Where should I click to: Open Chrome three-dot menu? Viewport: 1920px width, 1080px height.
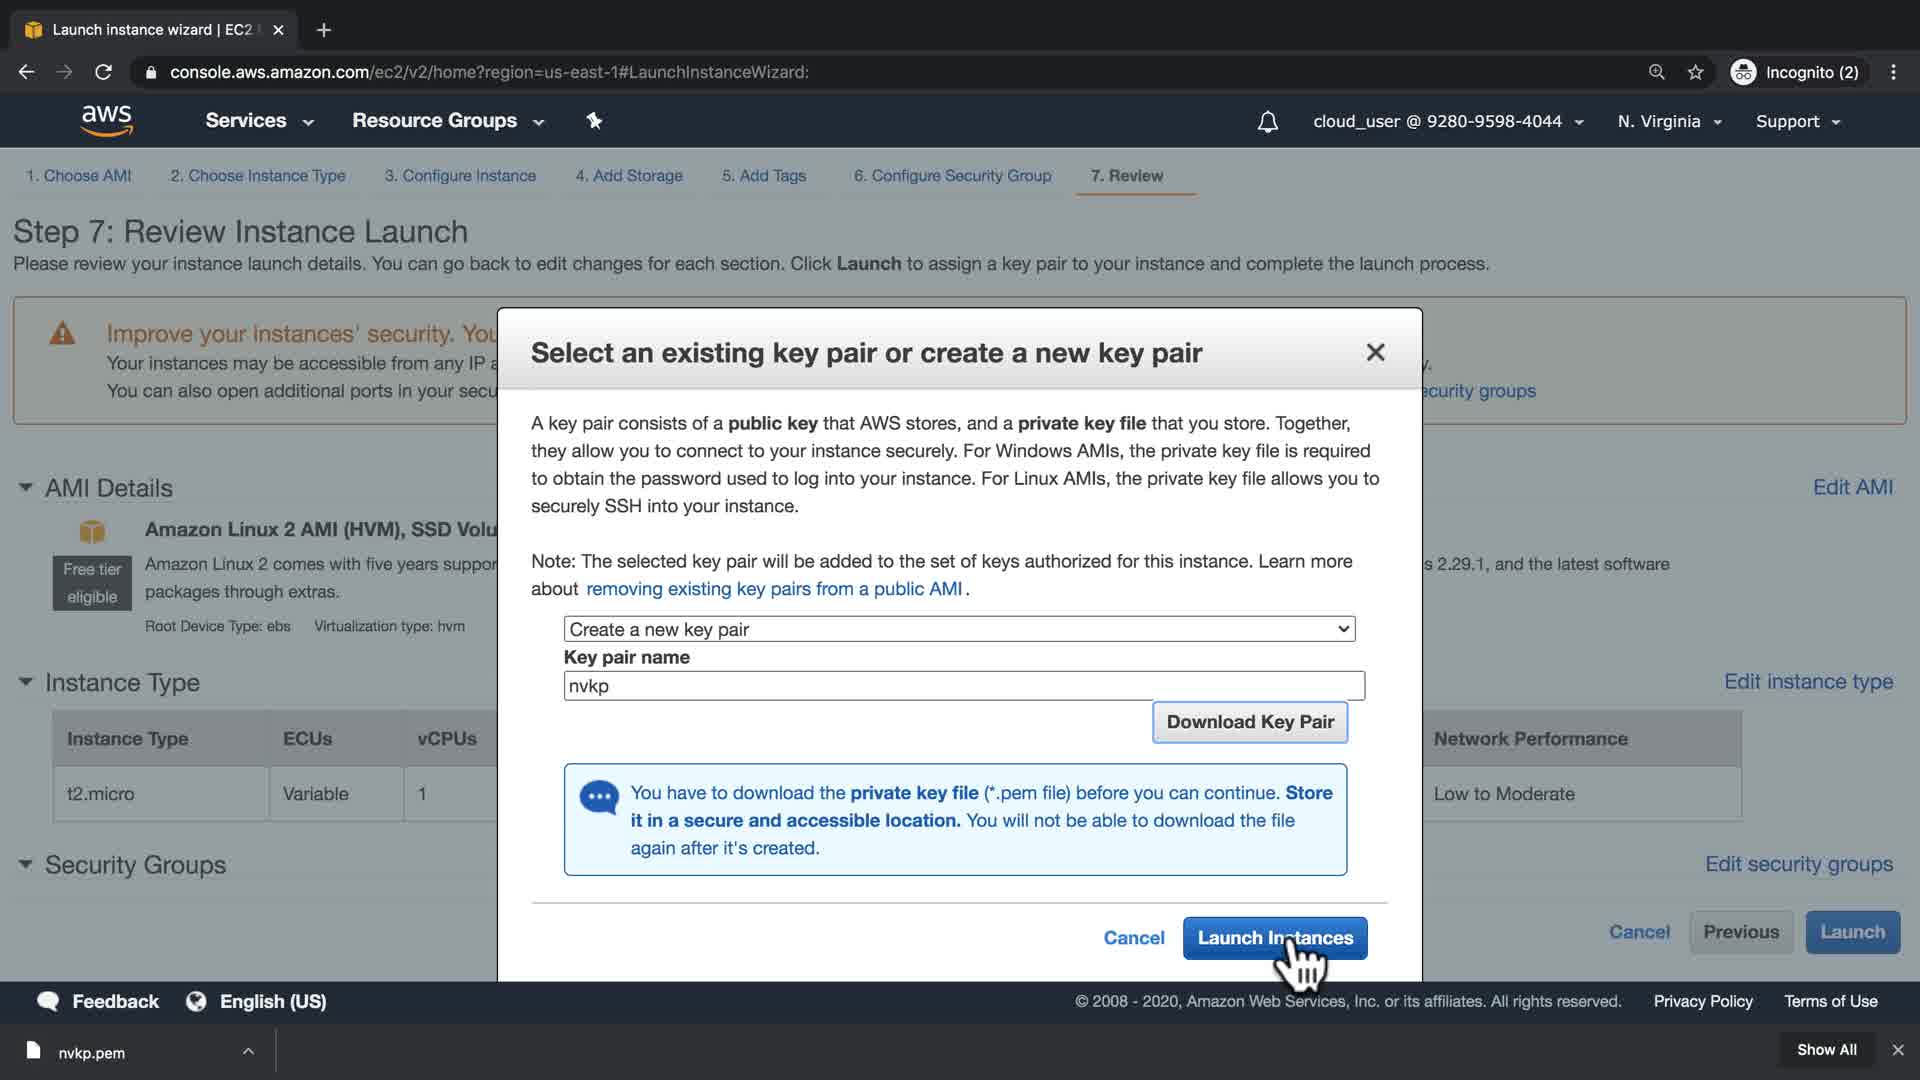[x=1893, y=72]
